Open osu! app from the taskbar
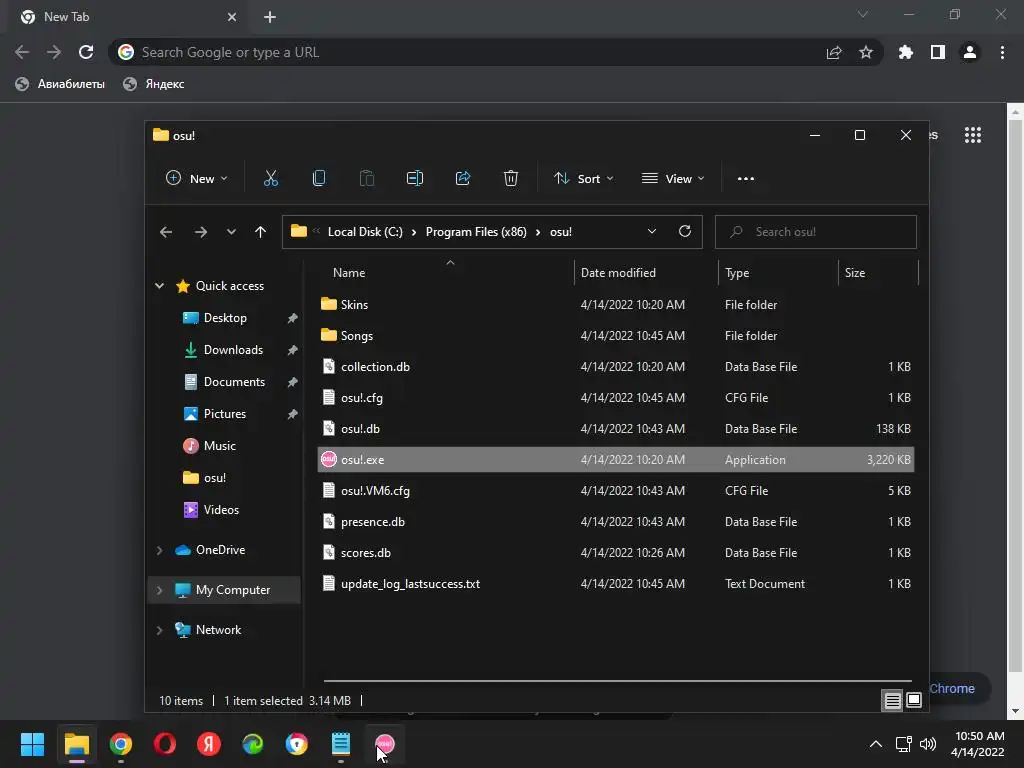 [x=385, y=744]
